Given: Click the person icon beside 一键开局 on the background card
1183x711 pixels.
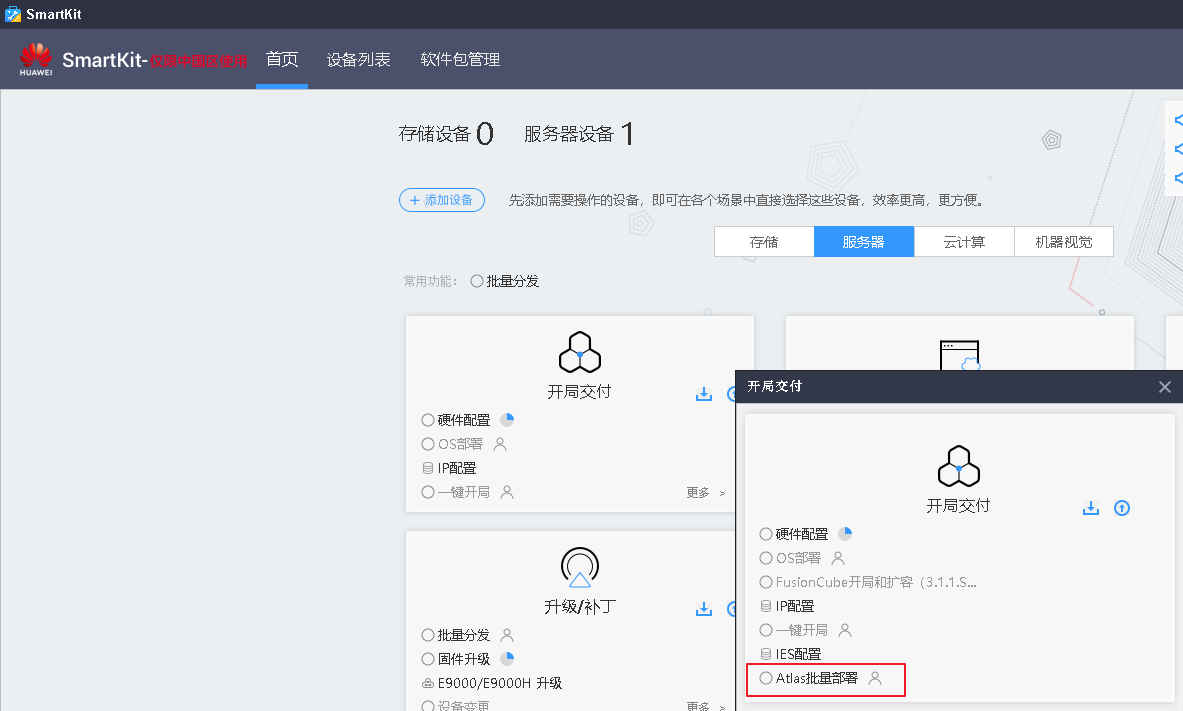Looking at the screenshot, I should point(507,492).
